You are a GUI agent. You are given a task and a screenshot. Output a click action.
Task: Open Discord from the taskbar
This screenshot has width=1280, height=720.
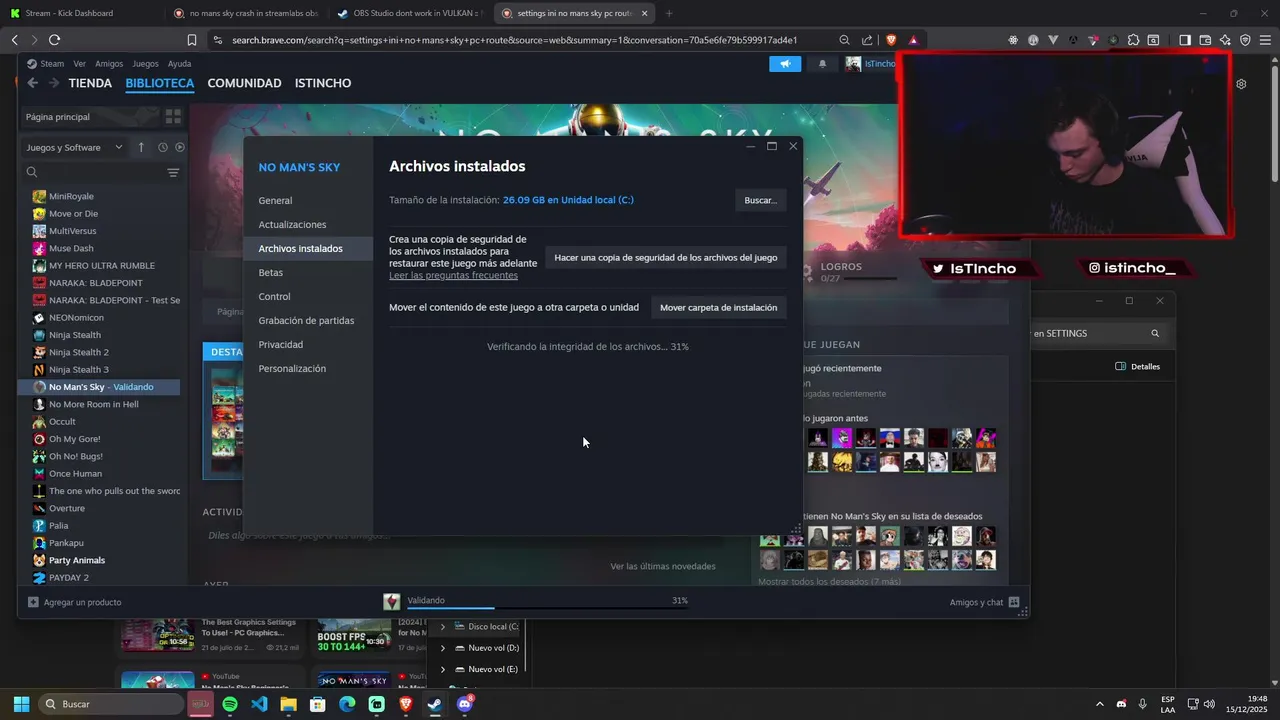[x=464, y=704]
